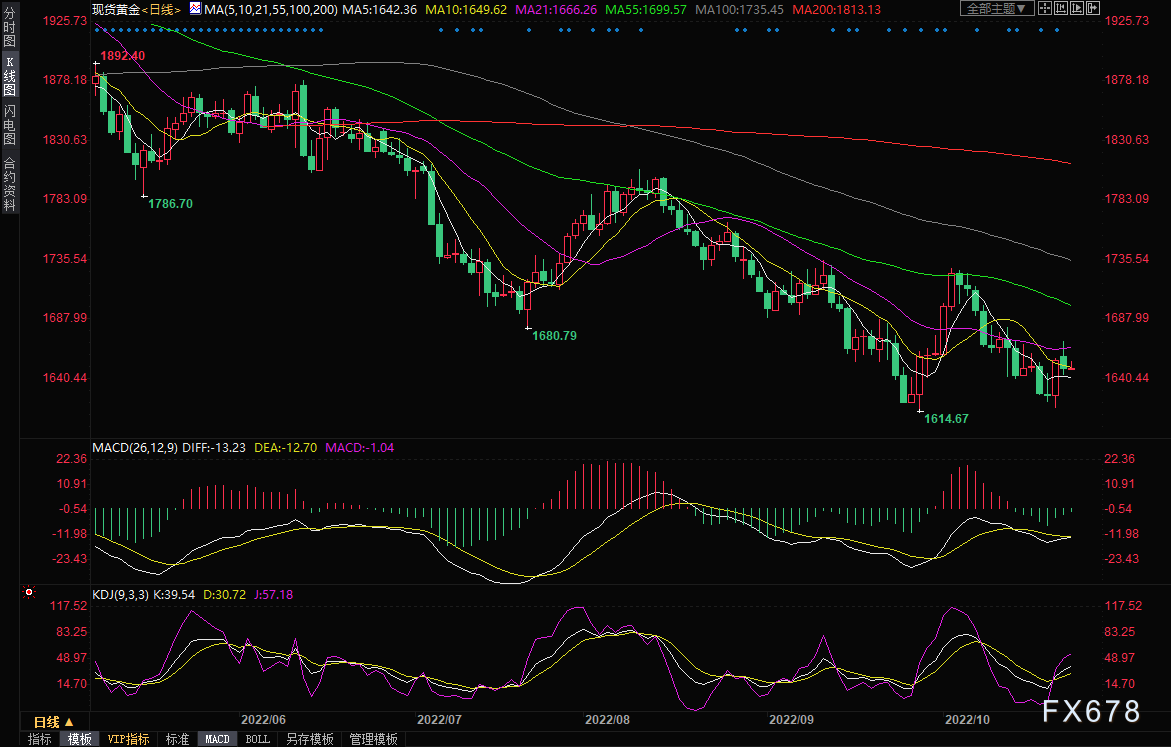Toggle the BOLL template

tap(257, 739)
